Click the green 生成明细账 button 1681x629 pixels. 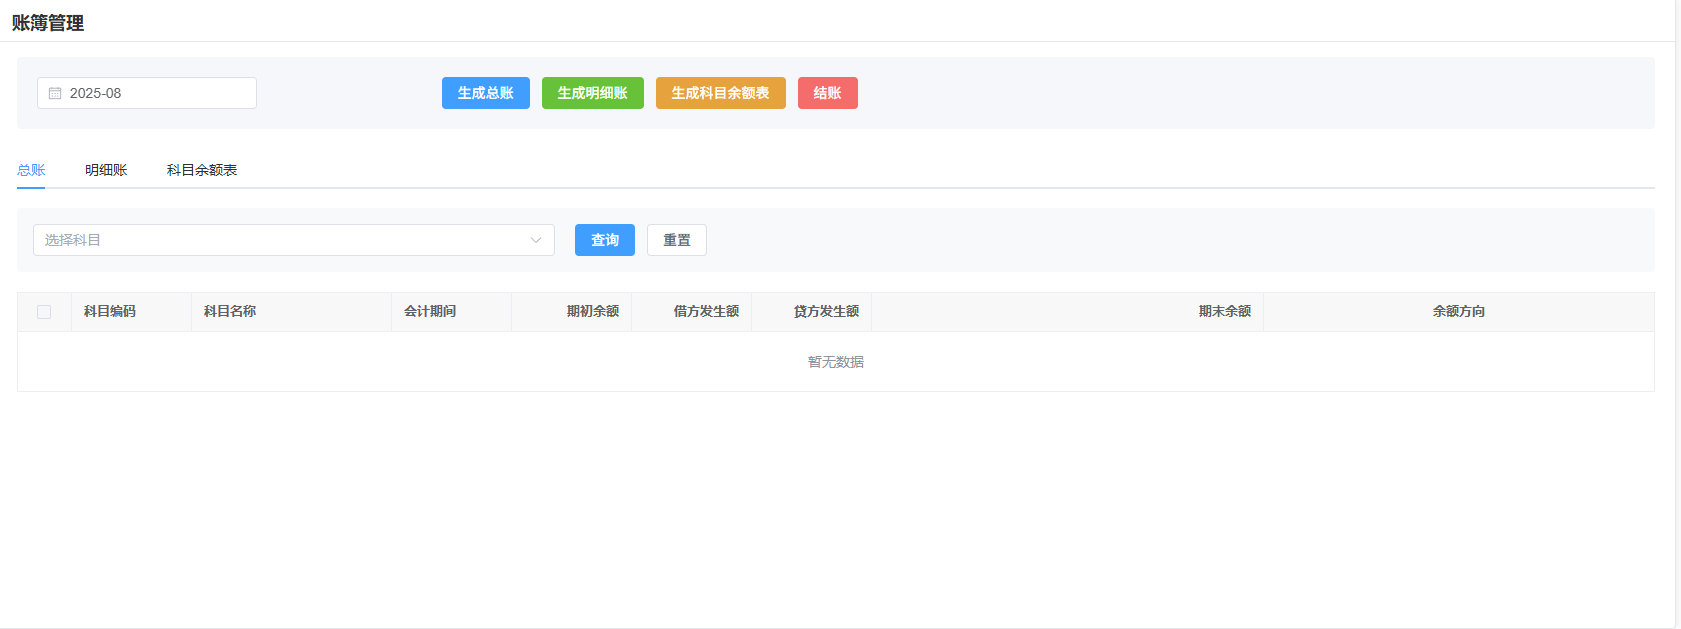pyautogui.click(x=592, y=93)
